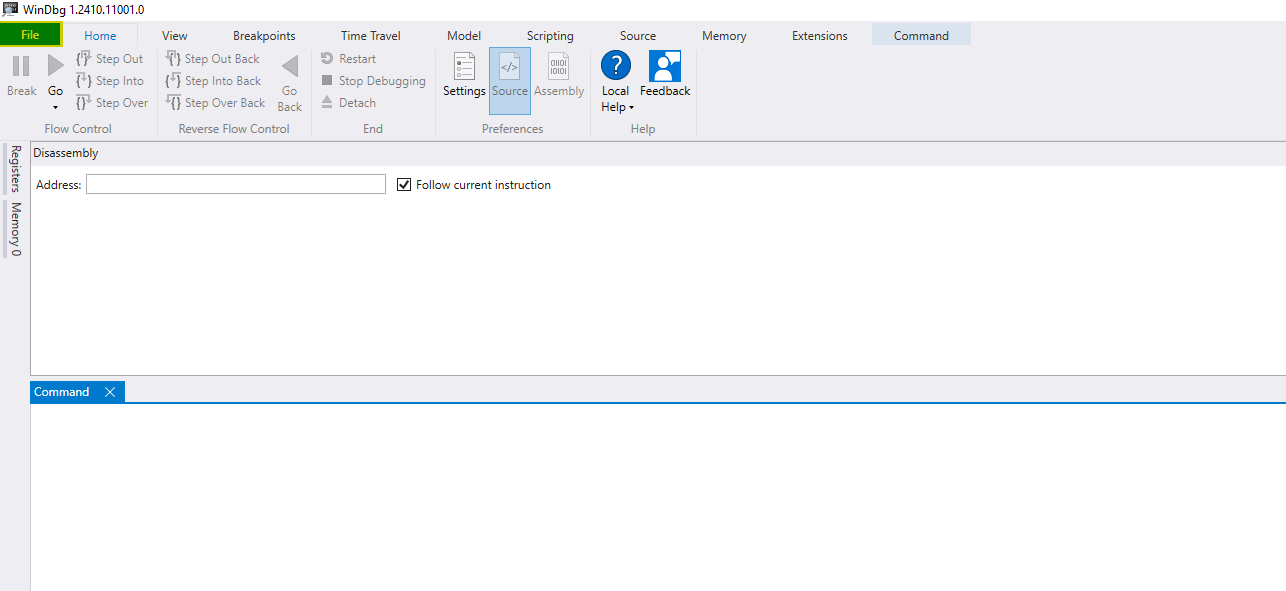Click the Detach button
This screenshot has height=591, width=1286.
pyautogui.click(x=348, y=103)
